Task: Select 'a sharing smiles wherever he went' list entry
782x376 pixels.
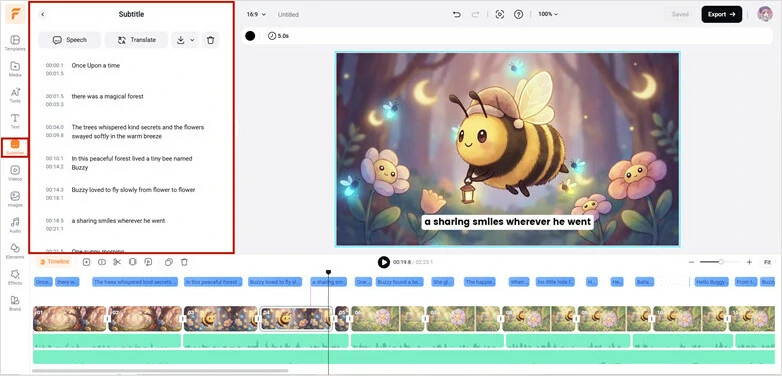Action: 118,220
